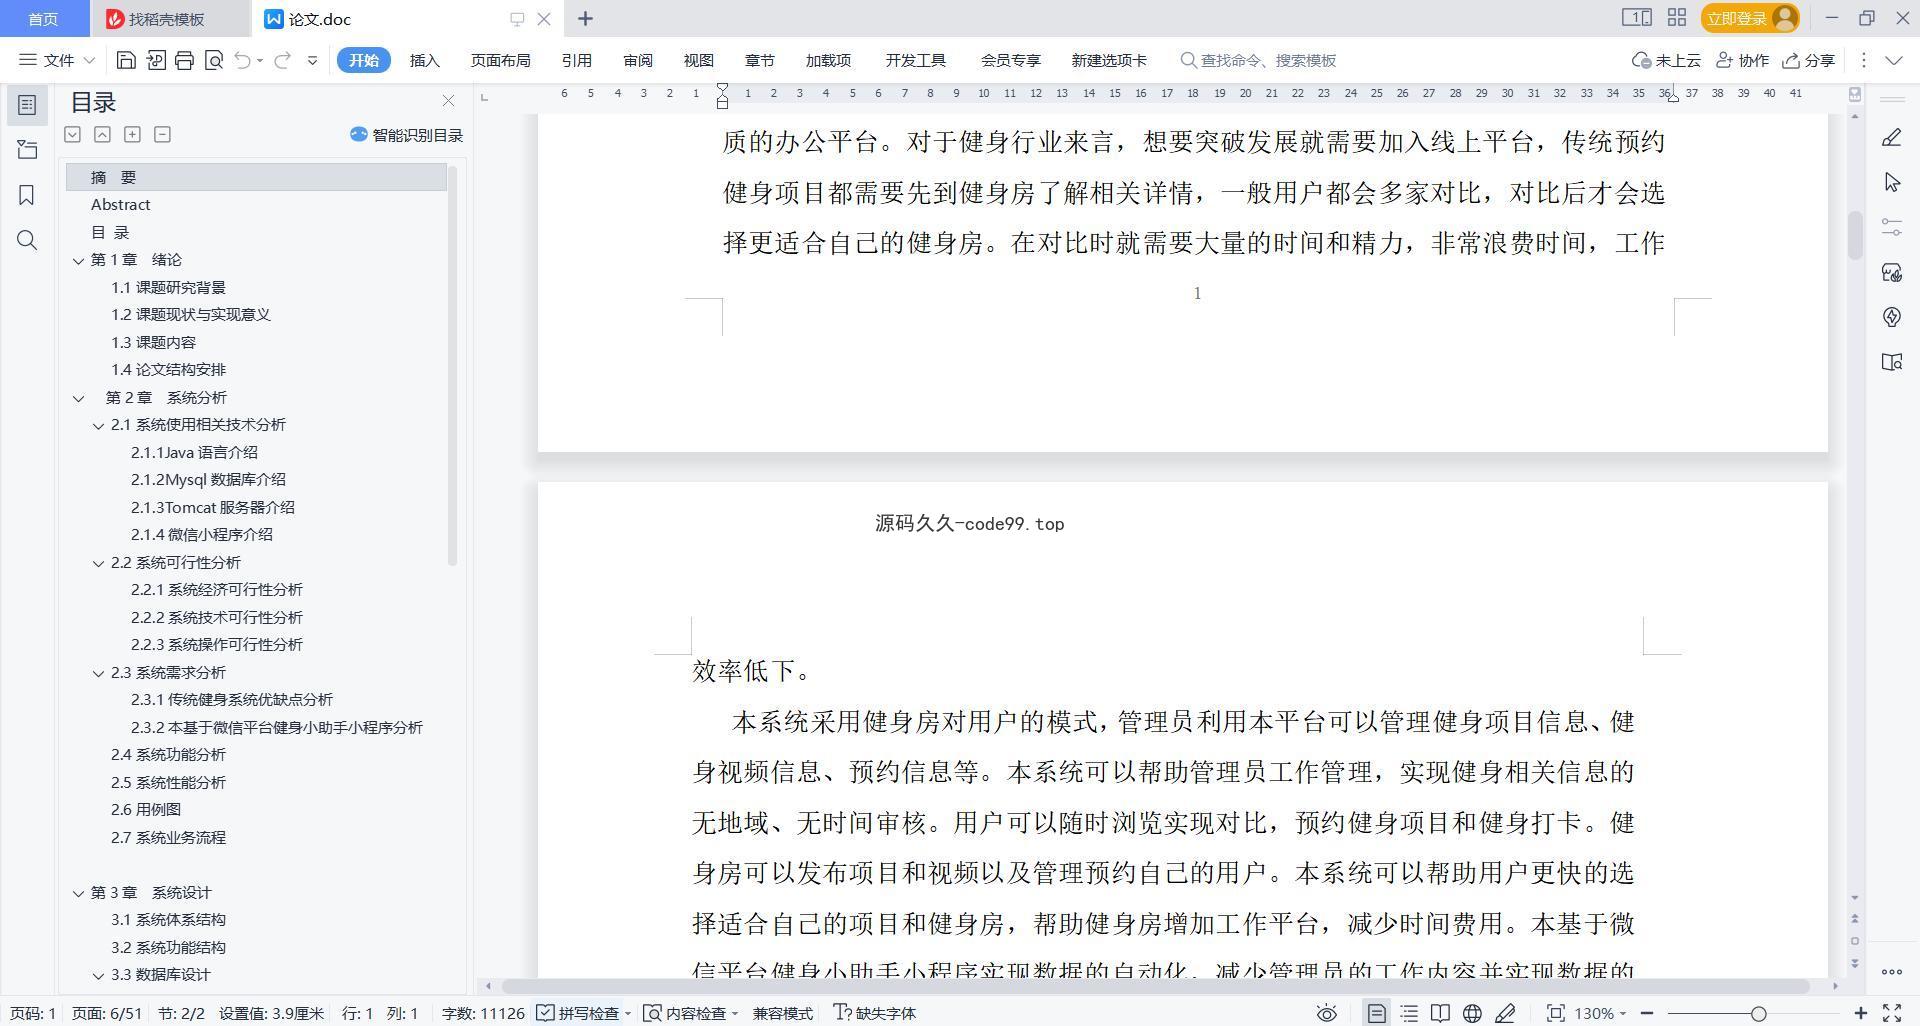Collapse the 2.2 系统可行性分析 node
The height and width of the screenshot is (1026, 1920).
click(98, 563)
